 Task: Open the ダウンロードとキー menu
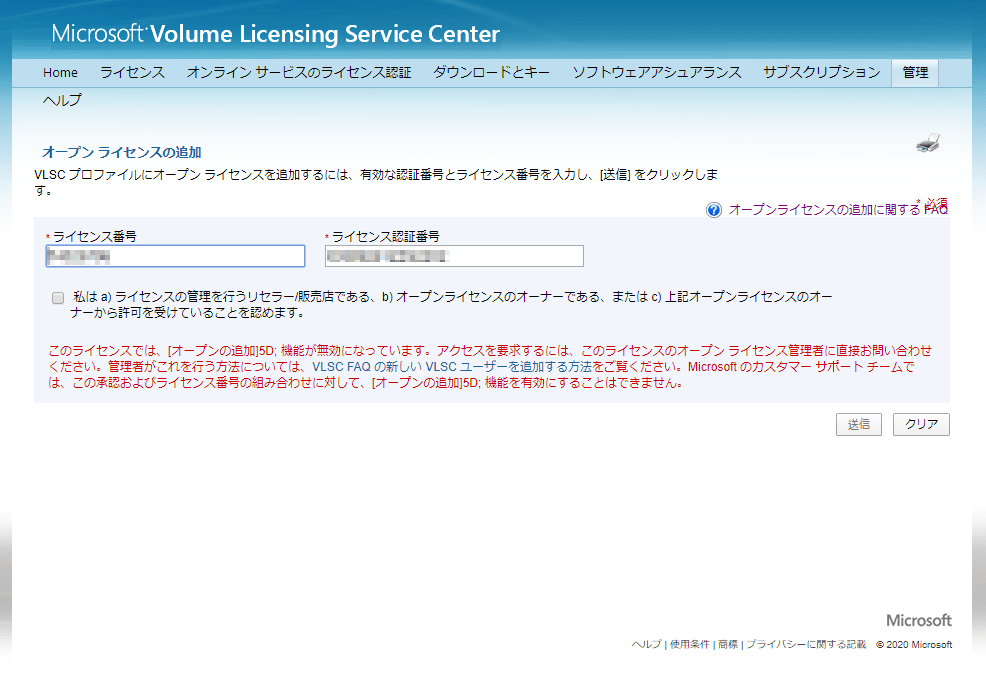pyautogui.click(x=491, y=73)
